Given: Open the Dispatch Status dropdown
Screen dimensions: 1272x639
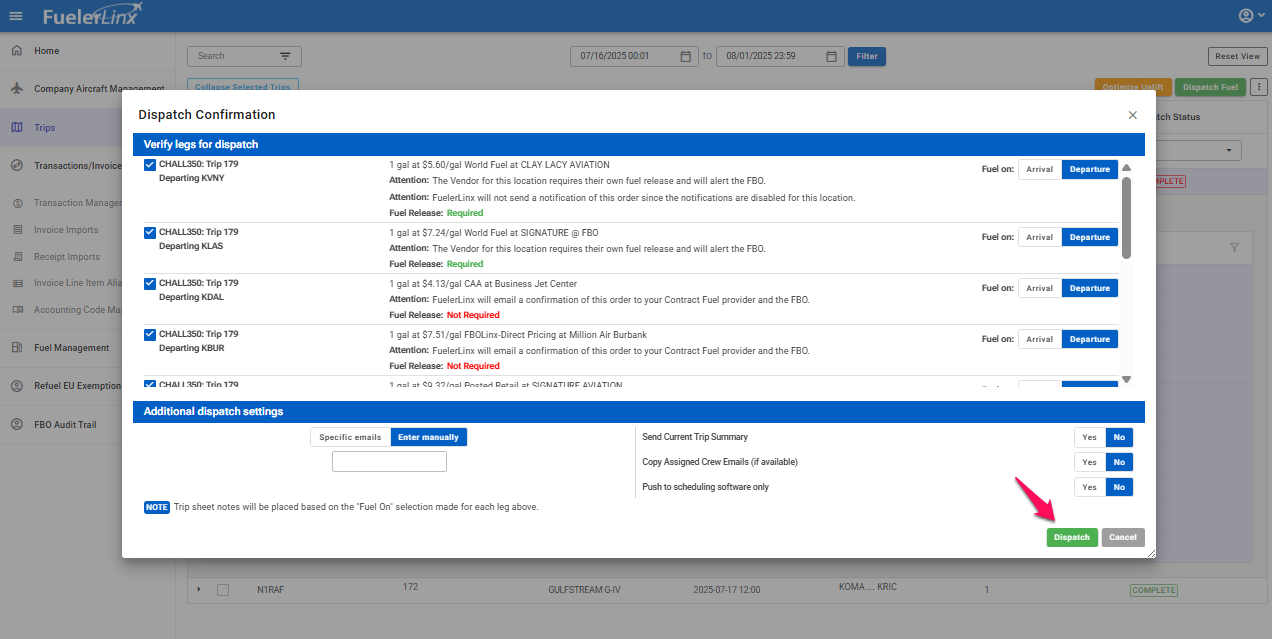Looking at the screenshot, I should 1196,150.
